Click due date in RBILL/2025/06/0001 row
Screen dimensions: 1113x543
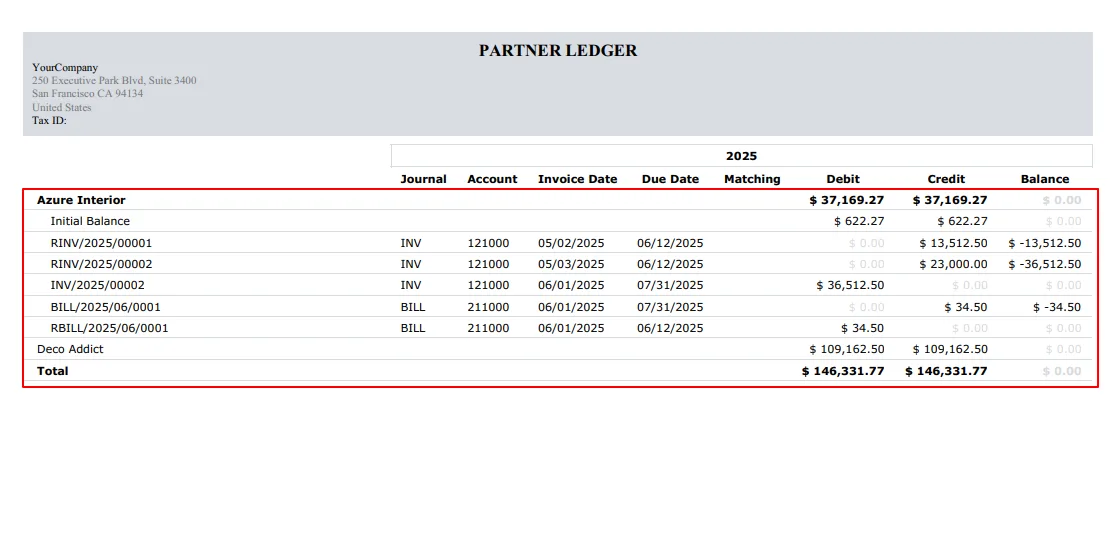(x=670, y=329)
